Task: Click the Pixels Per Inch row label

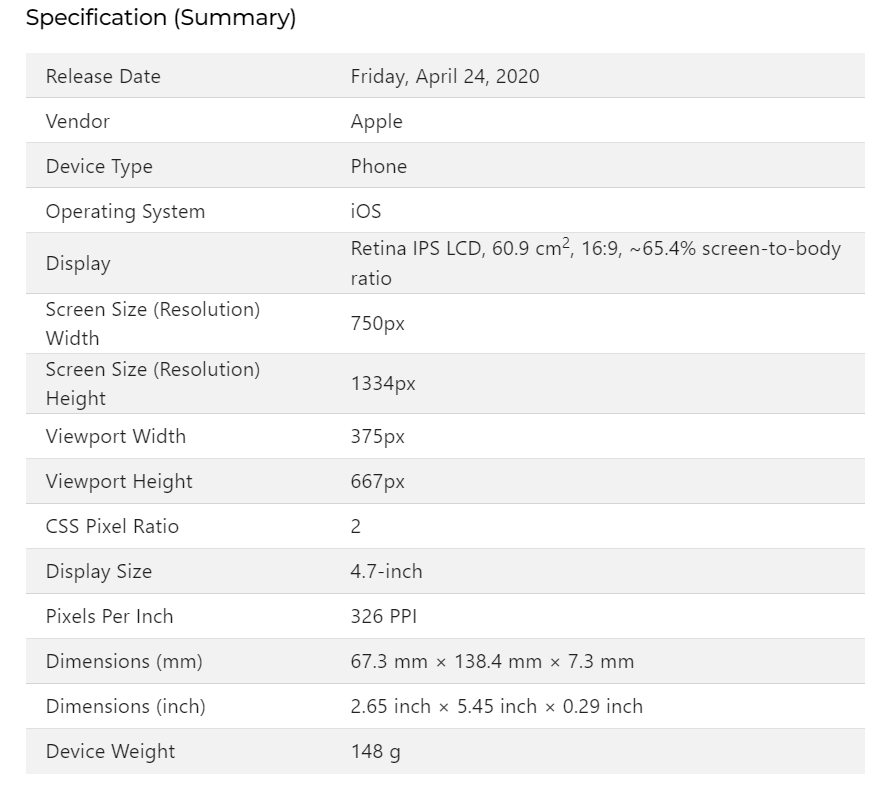Action: click(110, 616)
